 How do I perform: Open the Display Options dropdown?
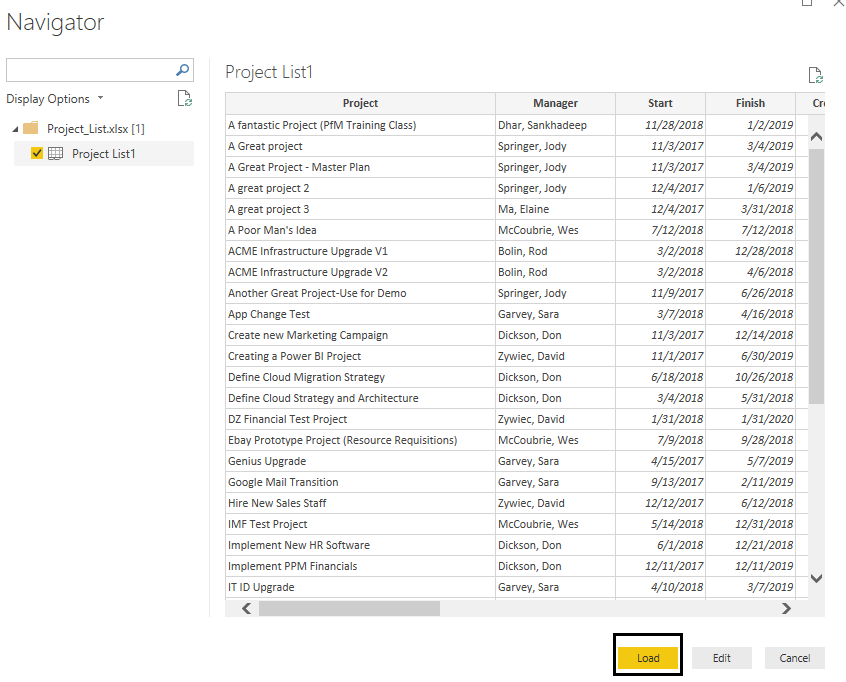[54, 99]
